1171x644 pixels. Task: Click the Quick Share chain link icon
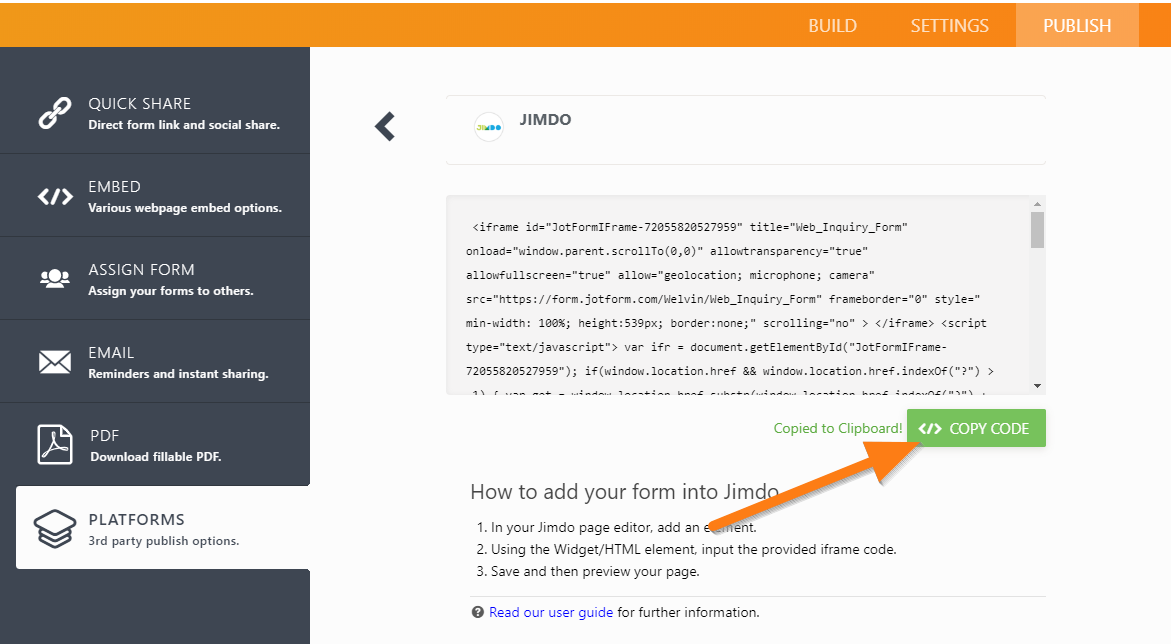[54, 113]
